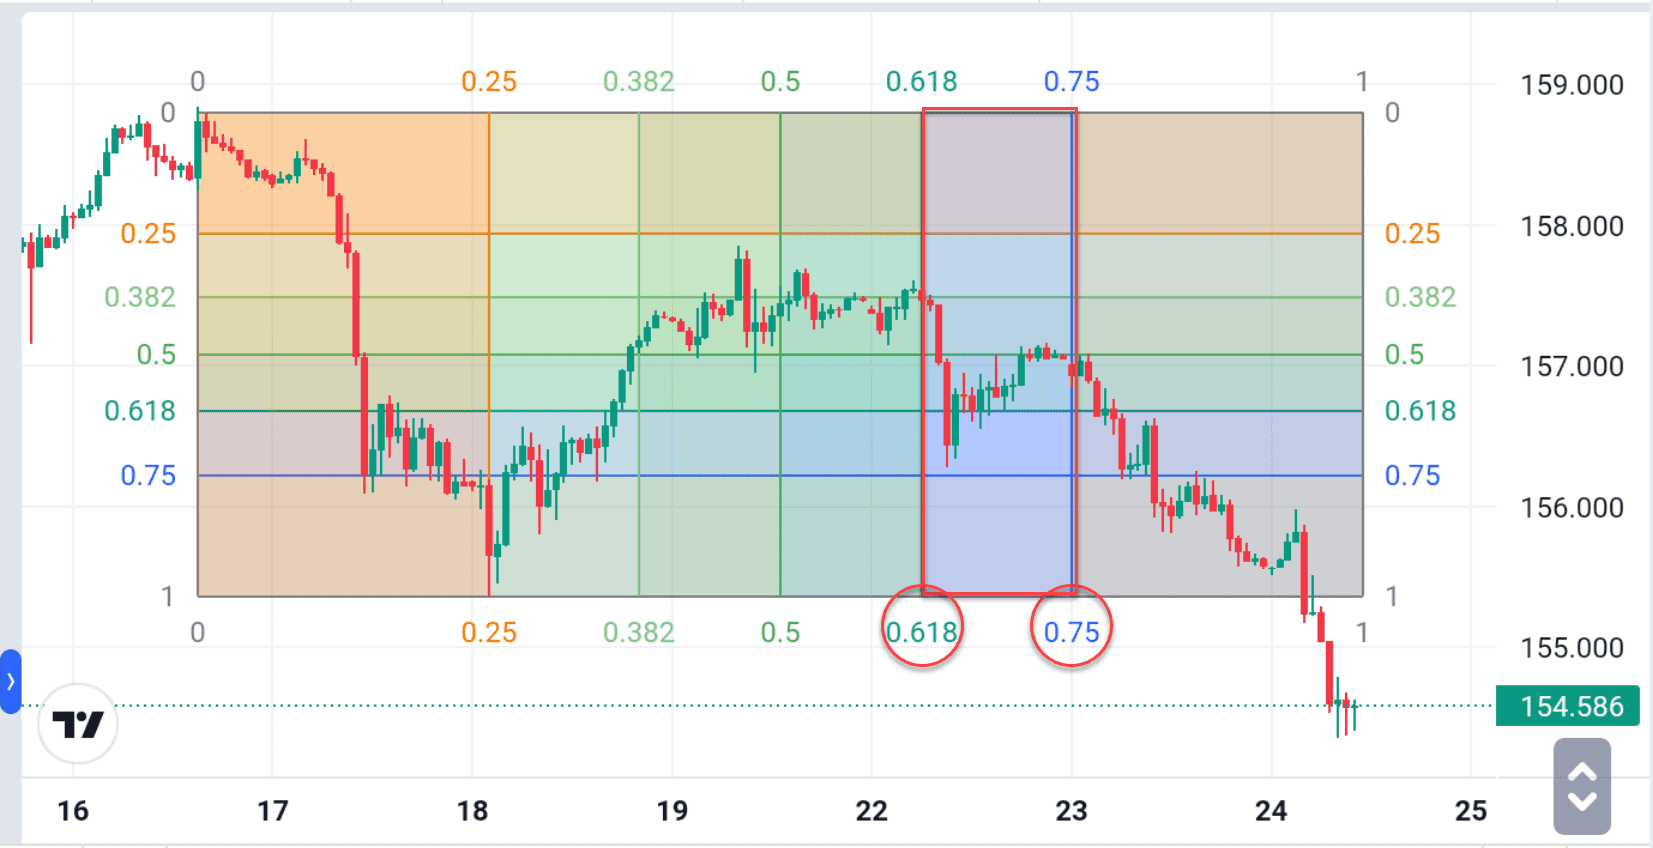Screen dimensions: 1653x848
Task: Click the 157.000 price axis label
Action: click(x=1572, y=366)
